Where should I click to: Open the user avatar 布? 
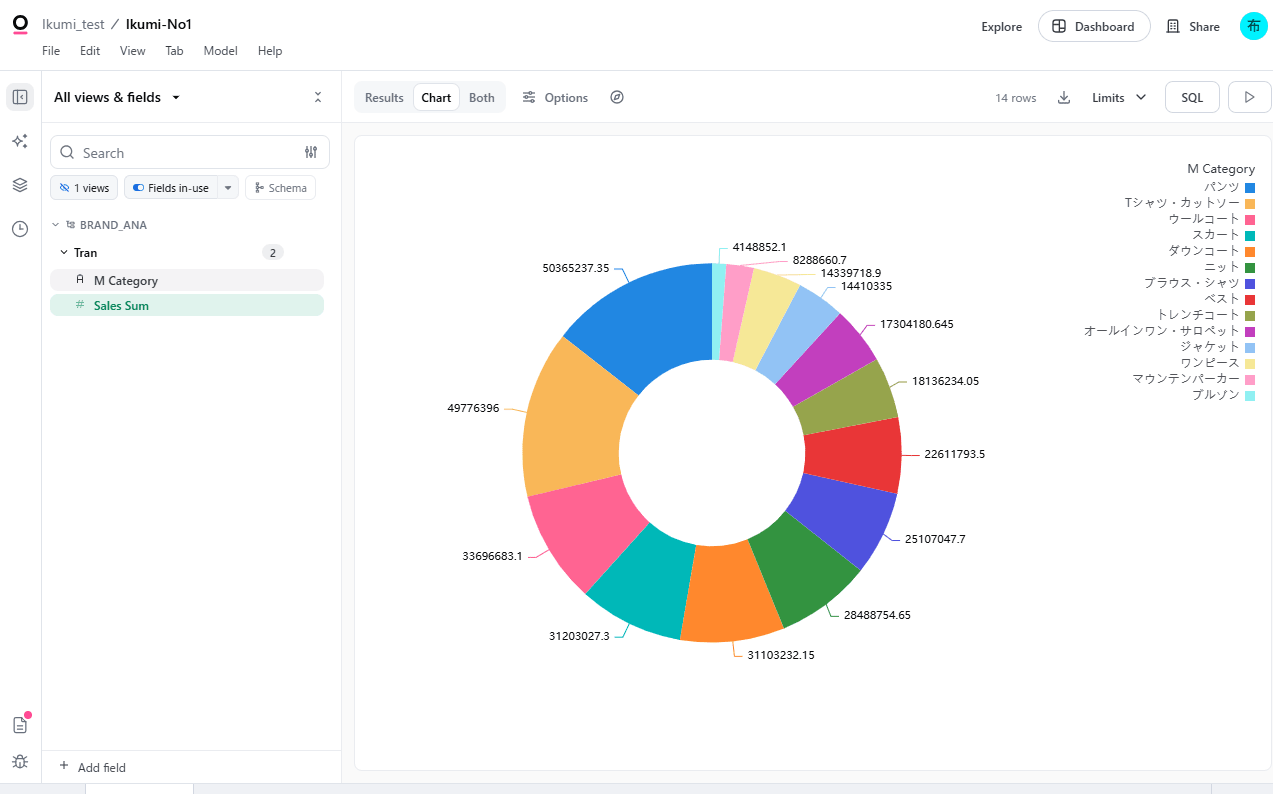tap(1253, 26)
